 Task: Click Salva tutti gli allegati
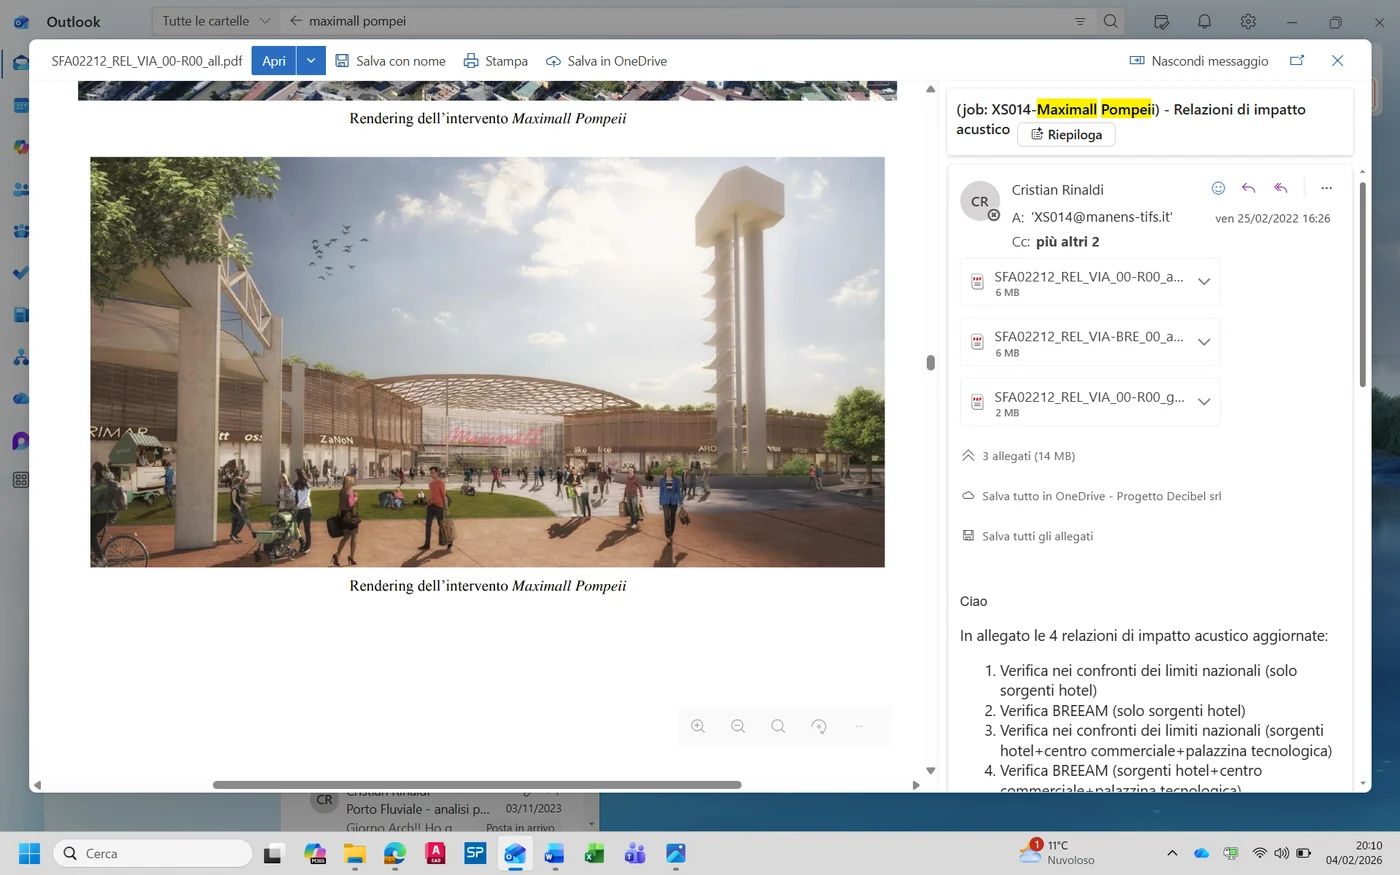click(1027, 536)
